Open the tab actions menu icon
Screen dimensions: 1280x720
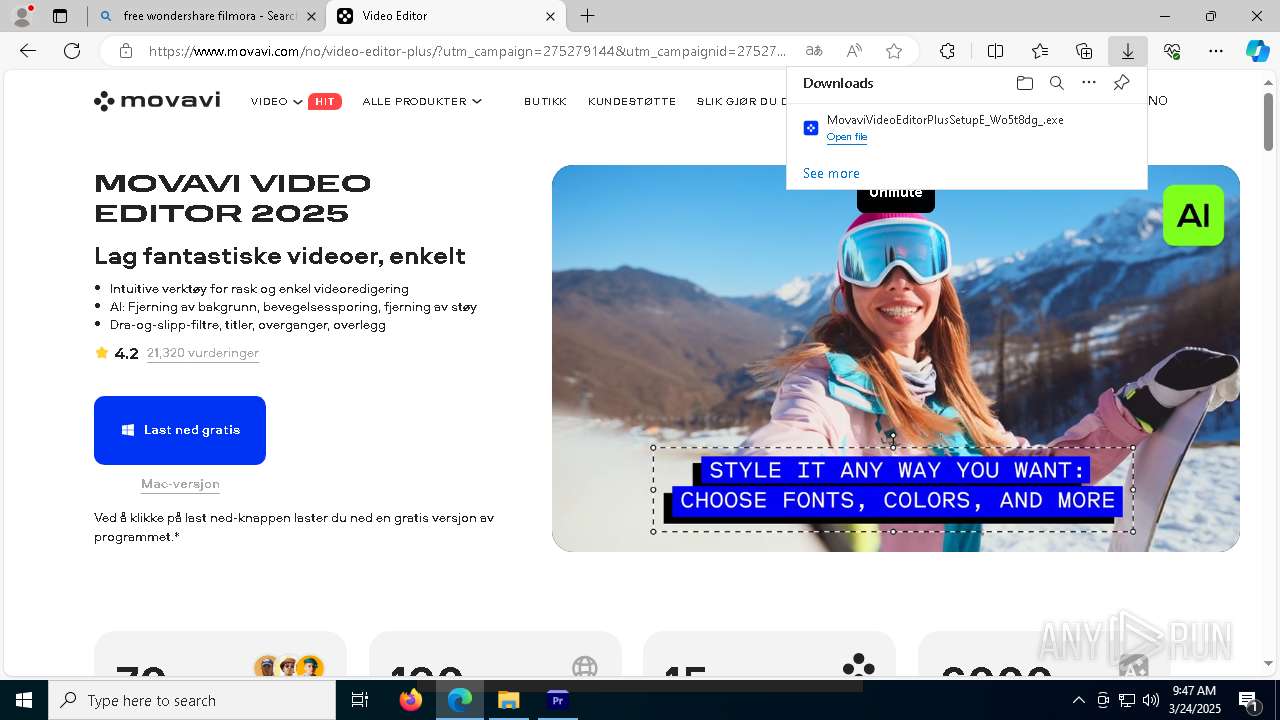[60, 16]
